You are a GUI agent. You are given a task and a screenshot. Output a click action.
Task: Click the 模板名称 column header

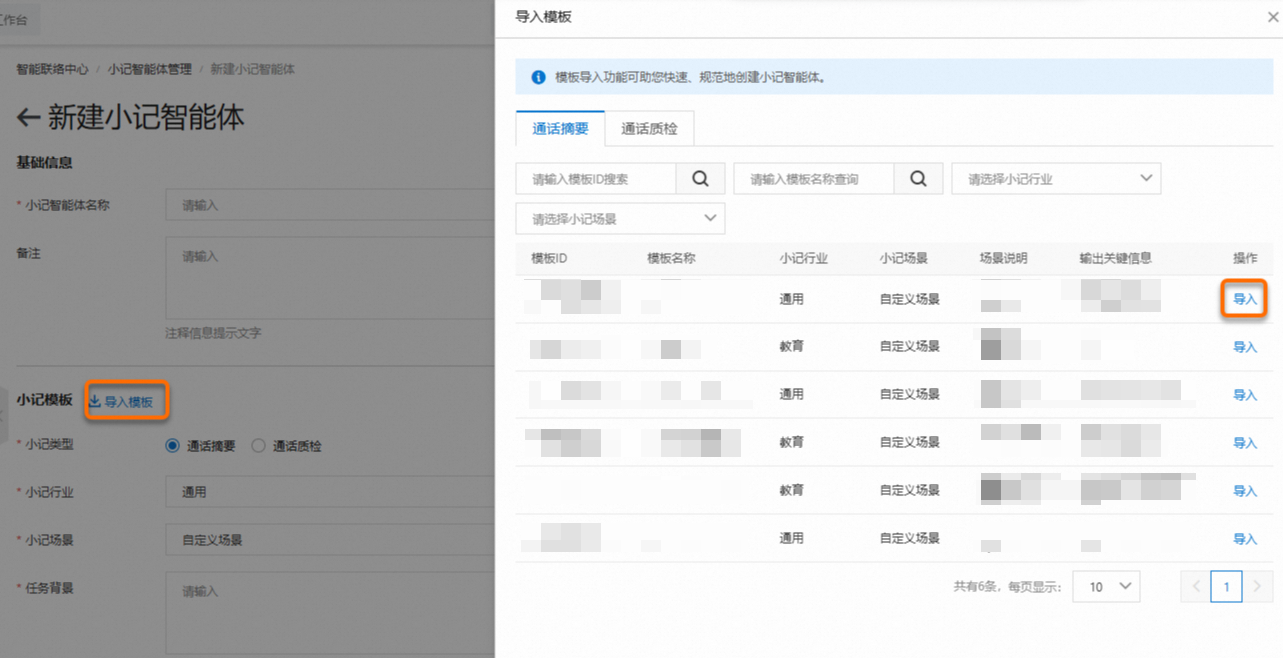click(671, 258)
